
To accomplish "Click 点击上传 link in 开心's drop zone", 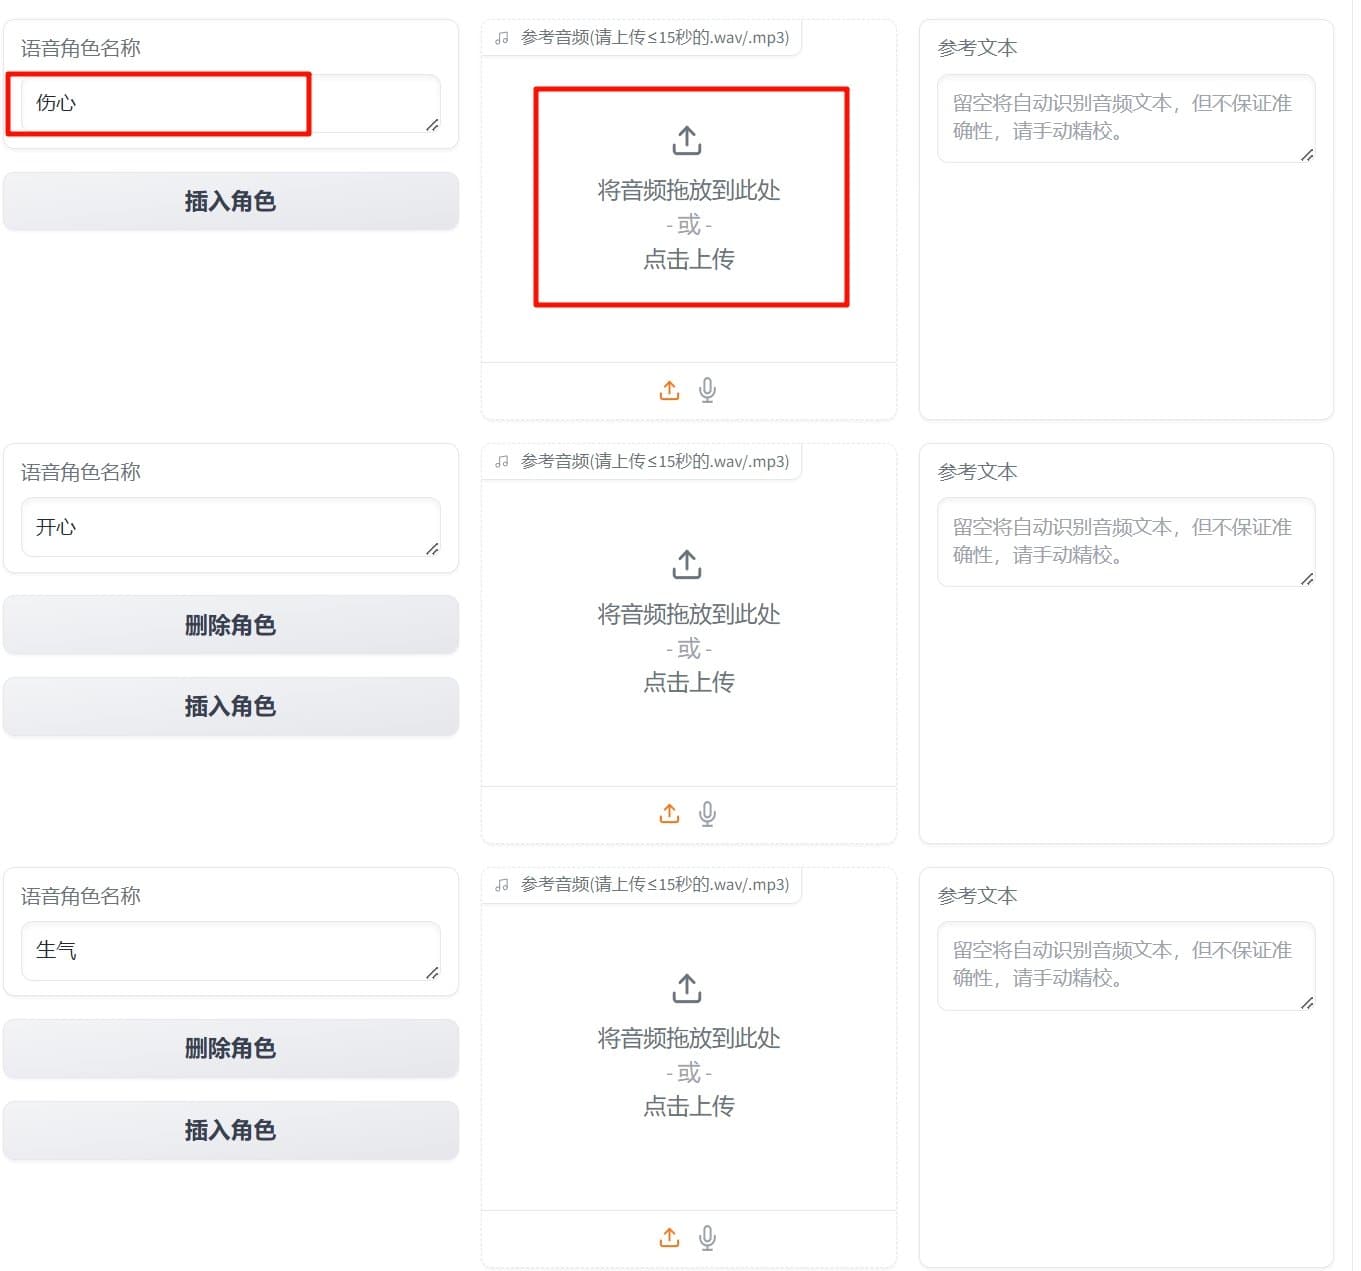I will pos(689,682).
